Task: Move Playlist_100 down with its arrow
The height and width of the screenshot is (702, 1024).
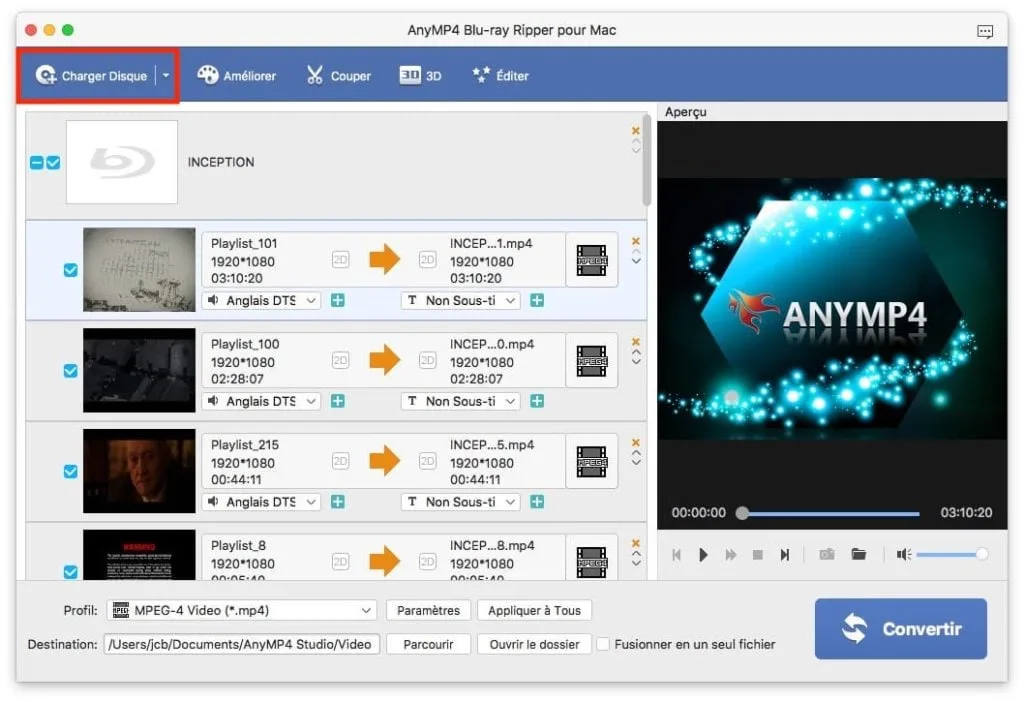Action: click(x=636, y=362)
